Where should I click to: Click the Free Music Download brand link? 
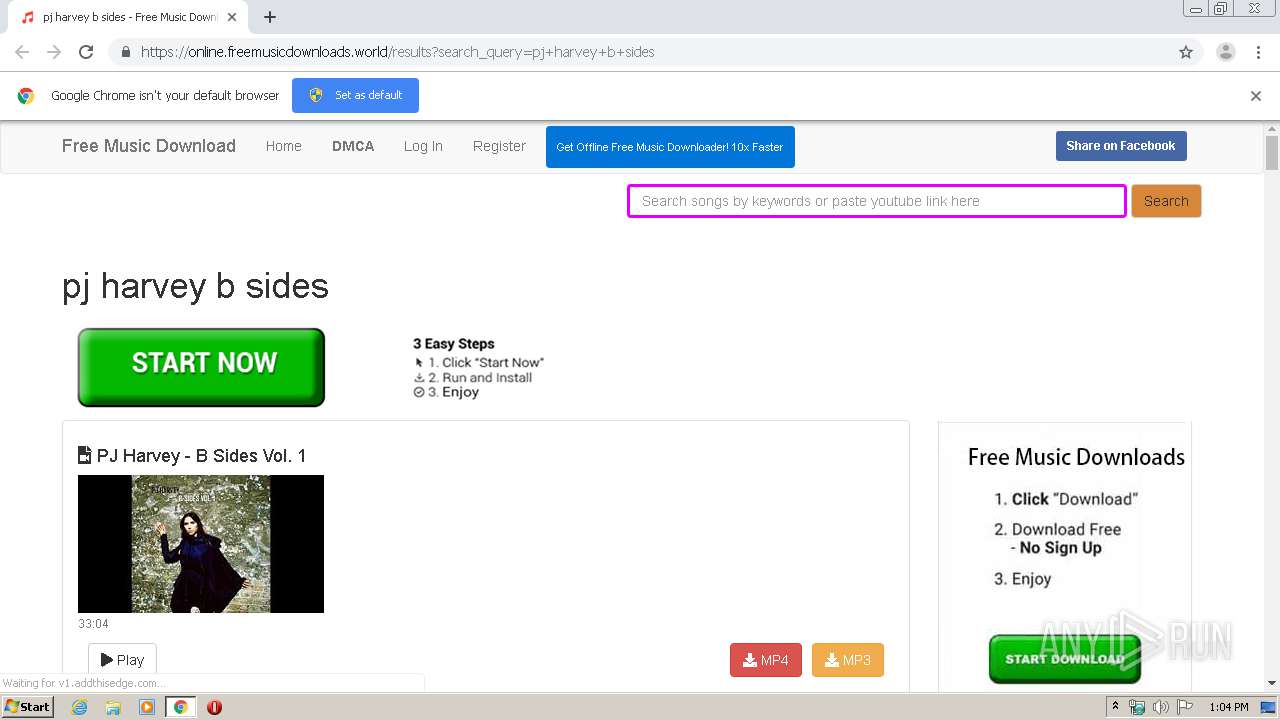149,146
